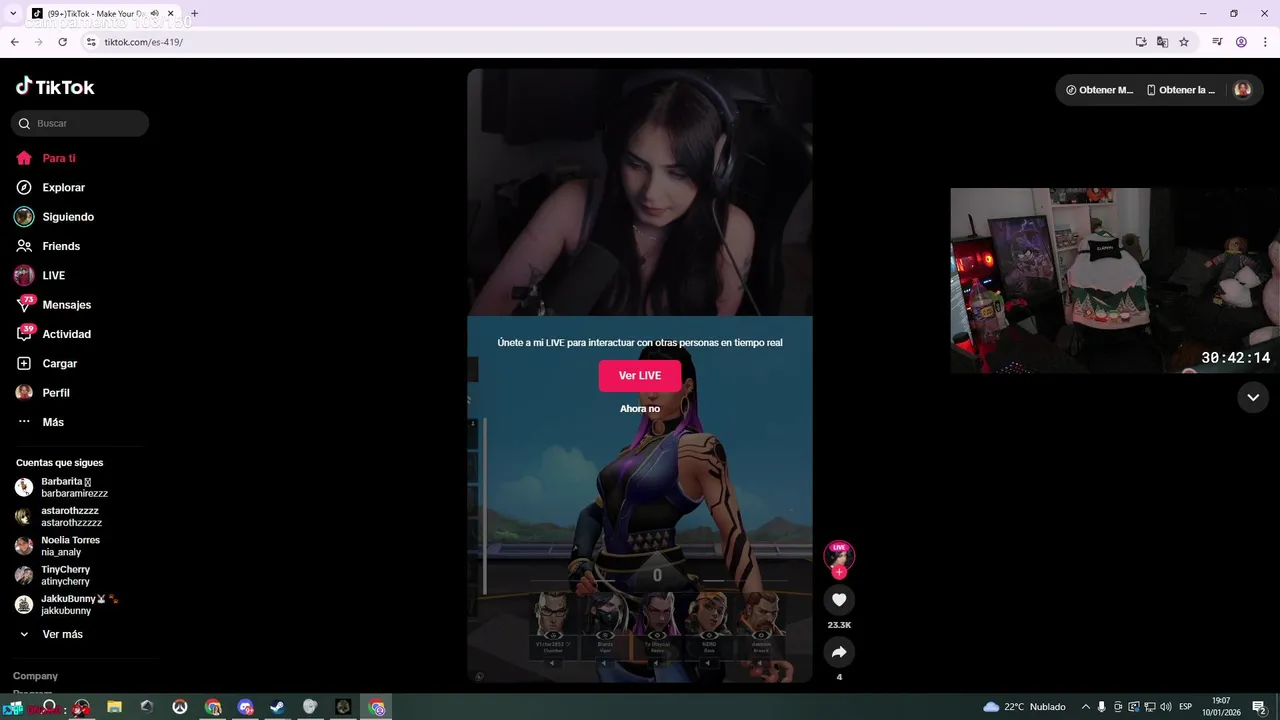Open the weather 22°C Nublado widget

1025,707
